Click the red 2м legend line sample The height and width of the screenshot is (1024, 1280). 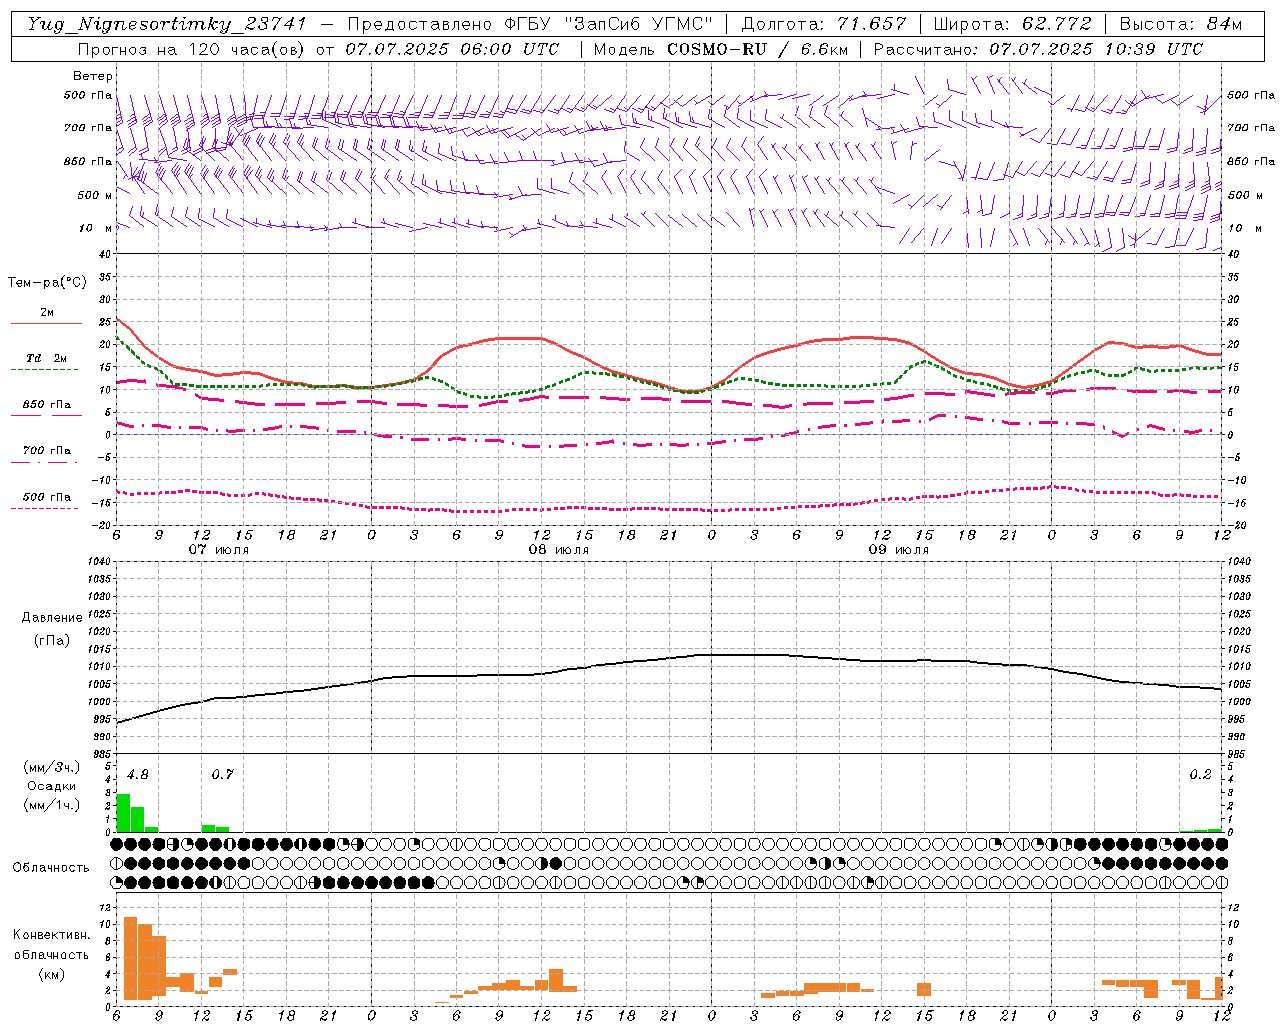click(x=46, y=323)
